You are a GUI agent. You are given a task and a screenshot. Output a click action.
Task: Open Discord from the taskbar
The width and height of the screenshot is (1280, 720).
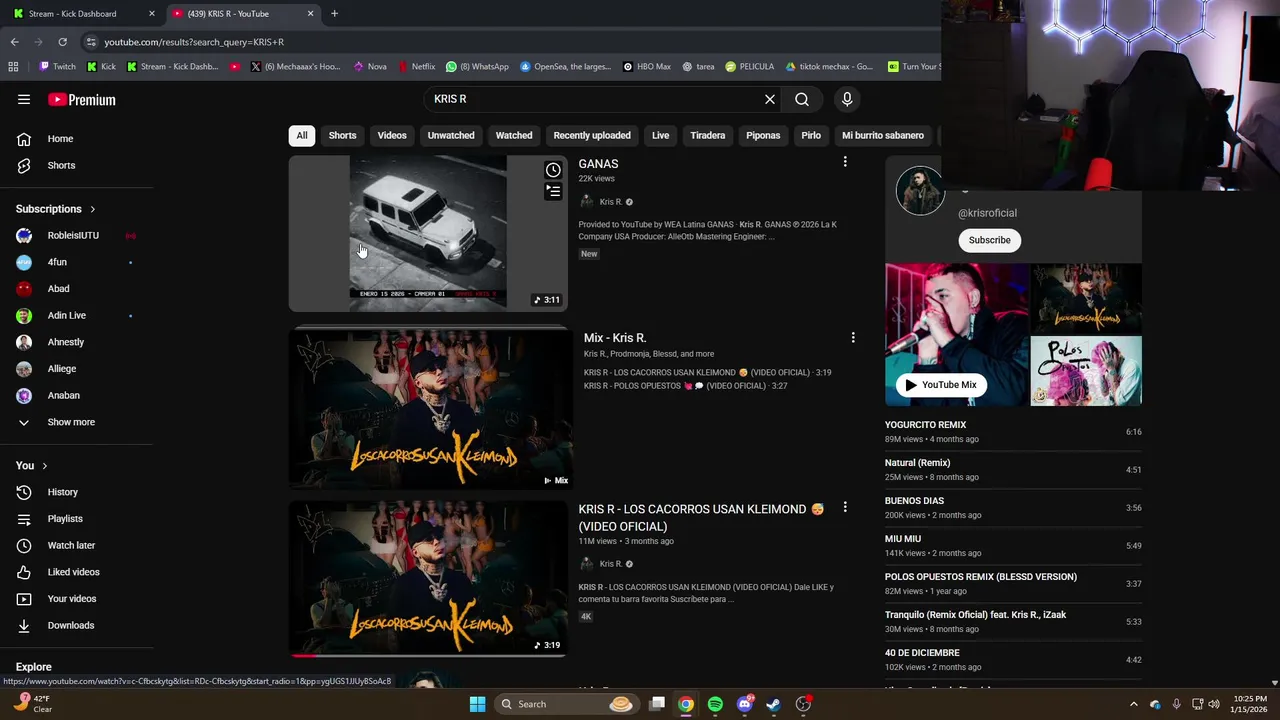coord(744,704)
